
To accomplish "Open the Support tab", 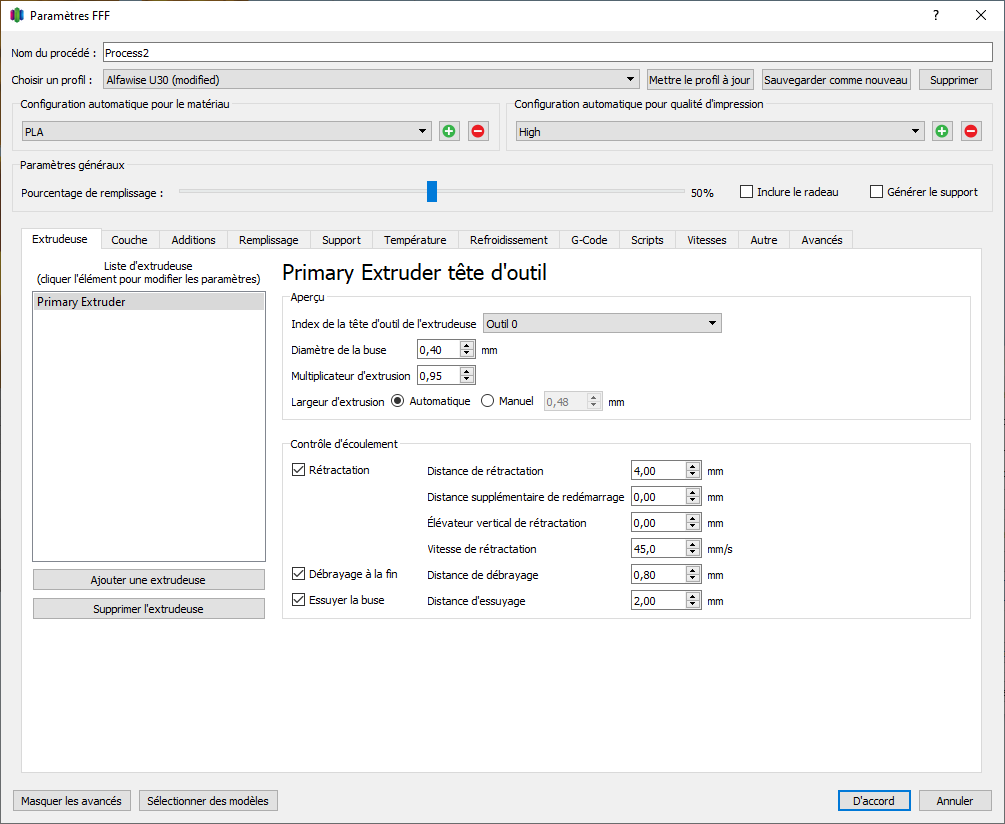I will (341, 240).
